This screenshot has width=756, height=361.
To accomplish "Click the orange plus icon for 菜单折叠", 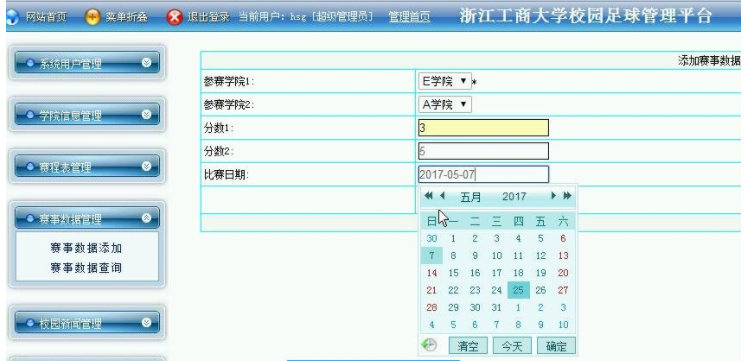I will 93,17.
